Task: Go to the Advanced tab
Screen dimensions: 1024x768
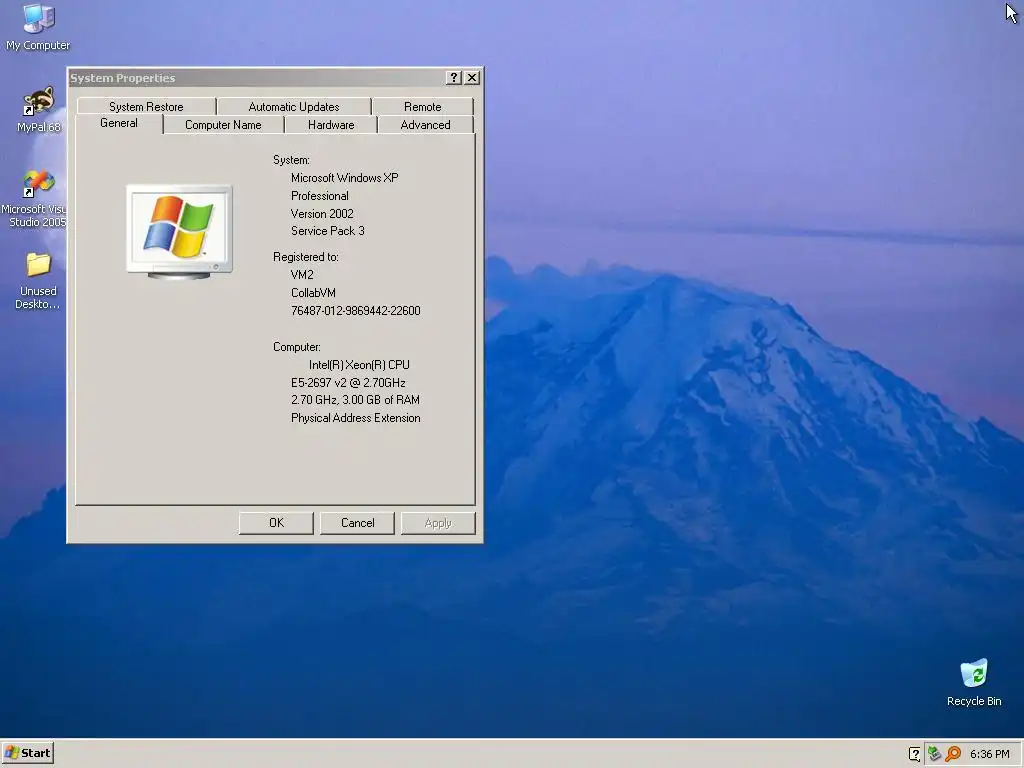Action: point(425,125)
